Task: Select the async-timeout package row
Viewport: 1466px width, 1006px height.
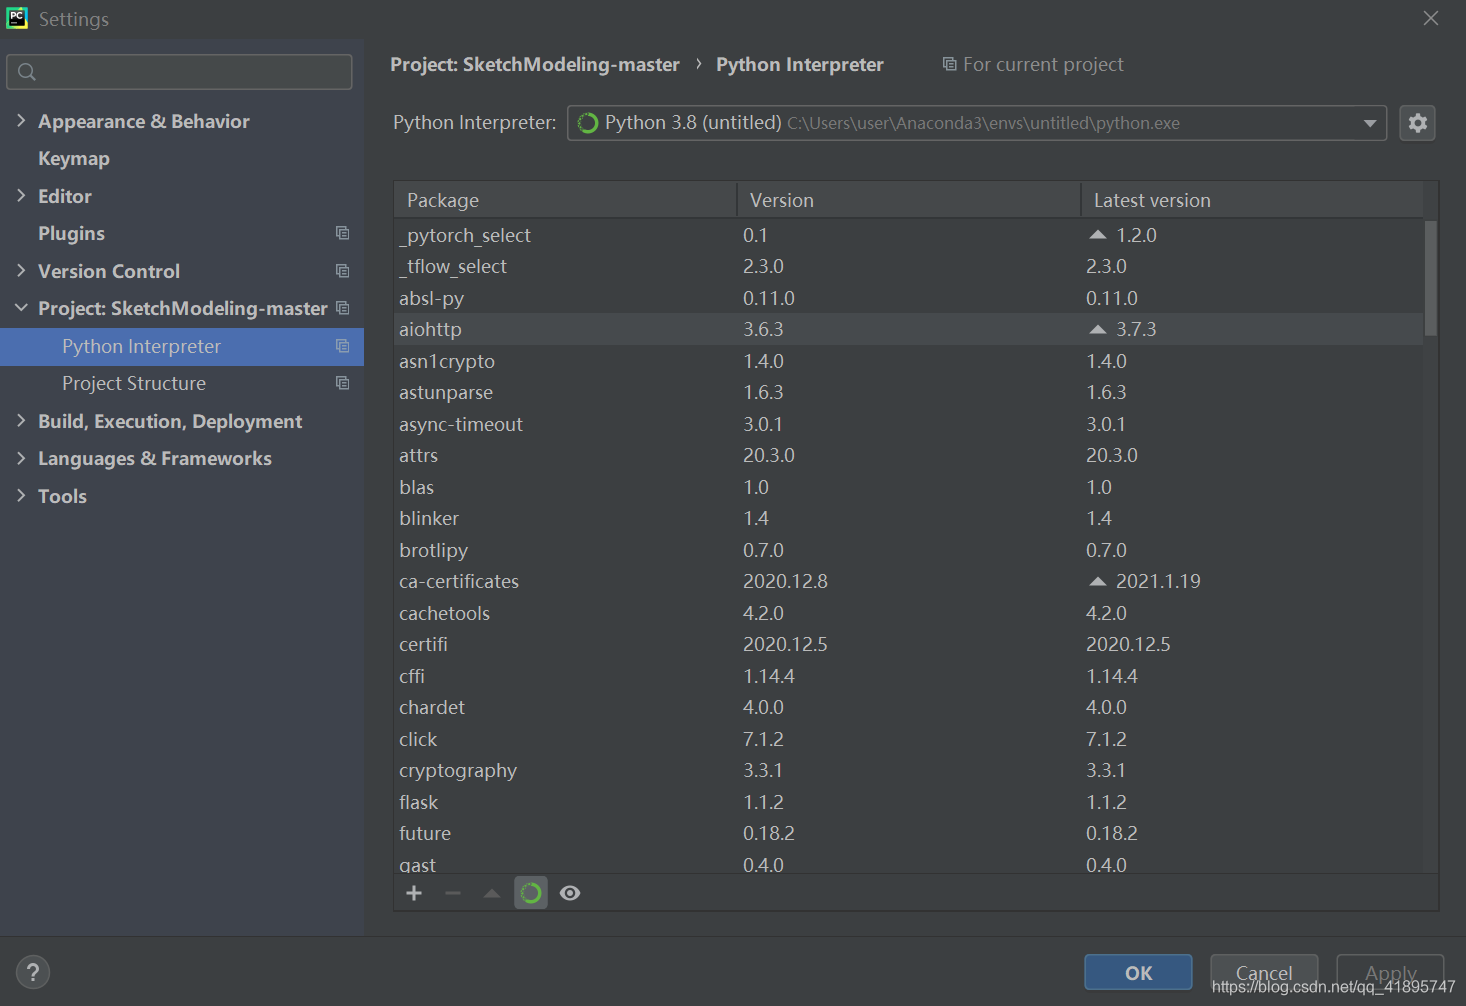Action: 909,424
